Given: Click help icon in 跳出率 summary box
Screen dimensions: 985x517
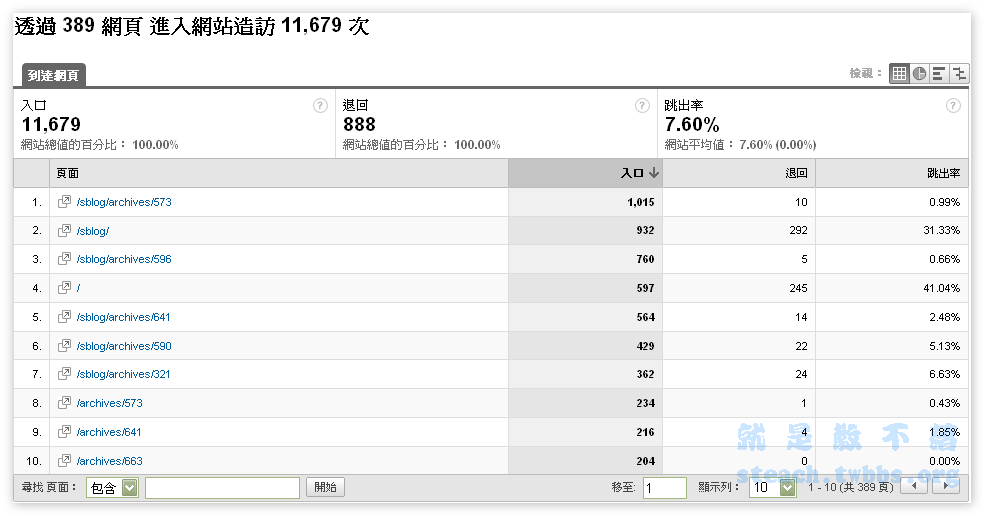Looking at the screenshot, I should (x=954, y=105).
